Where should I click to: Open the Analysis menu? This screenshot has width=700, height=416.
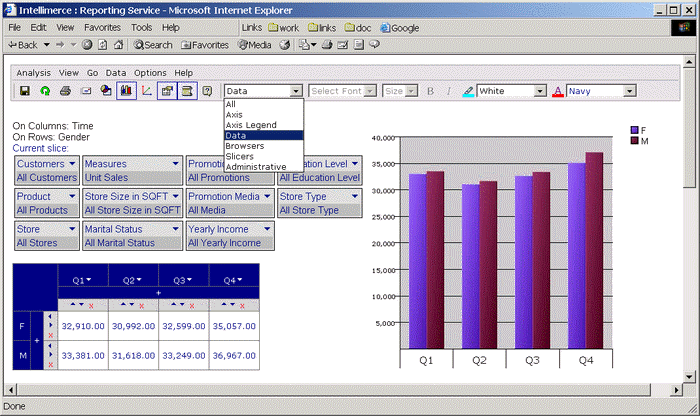tap(33, 73)
